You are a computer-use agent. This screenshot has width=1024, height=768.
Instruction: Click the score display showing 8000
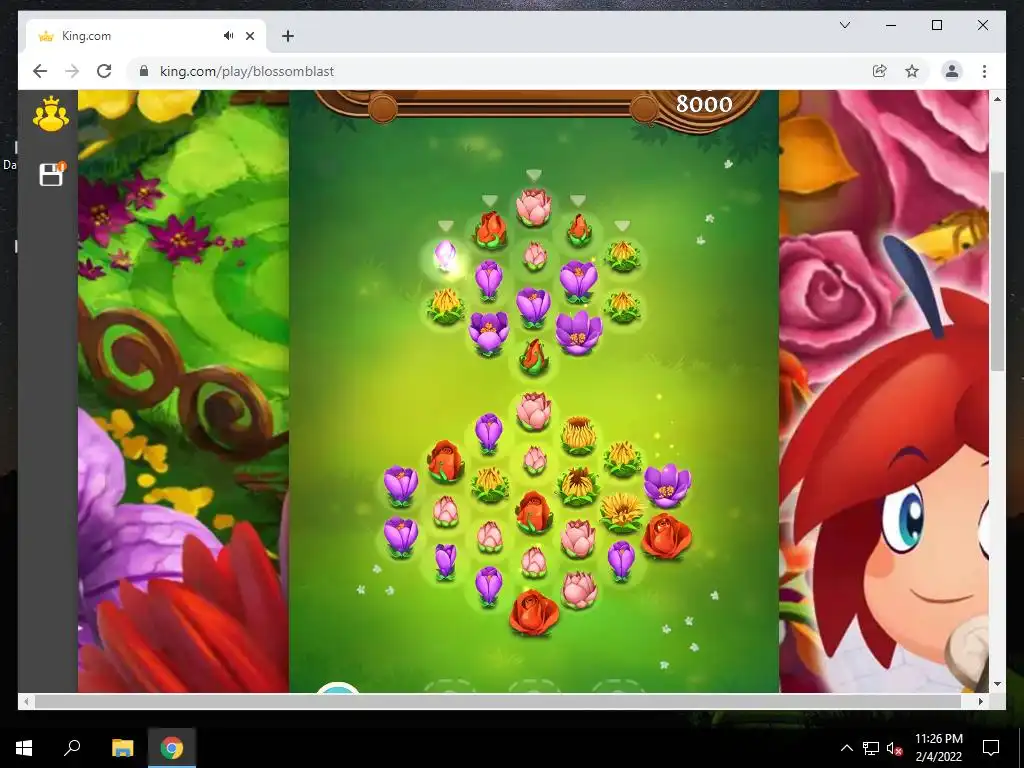pos(704,104)
